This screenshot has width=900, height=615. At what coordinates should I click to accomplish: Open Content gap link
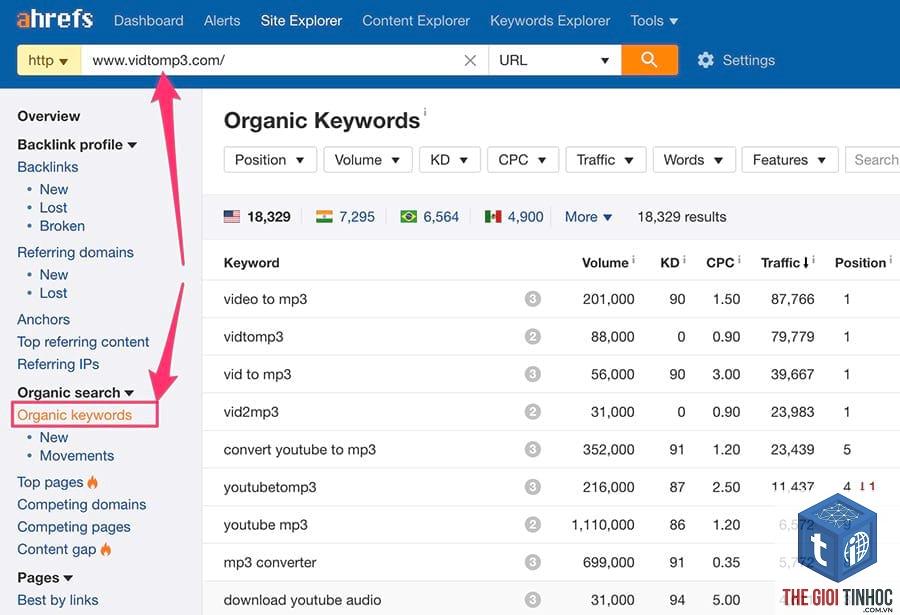click(57, 549)
